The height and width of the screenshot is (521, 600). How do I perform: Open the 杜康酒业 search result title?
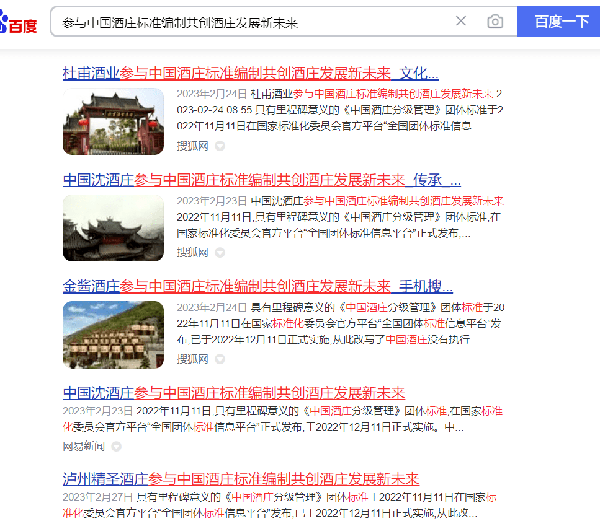click(x=250, y=73)
